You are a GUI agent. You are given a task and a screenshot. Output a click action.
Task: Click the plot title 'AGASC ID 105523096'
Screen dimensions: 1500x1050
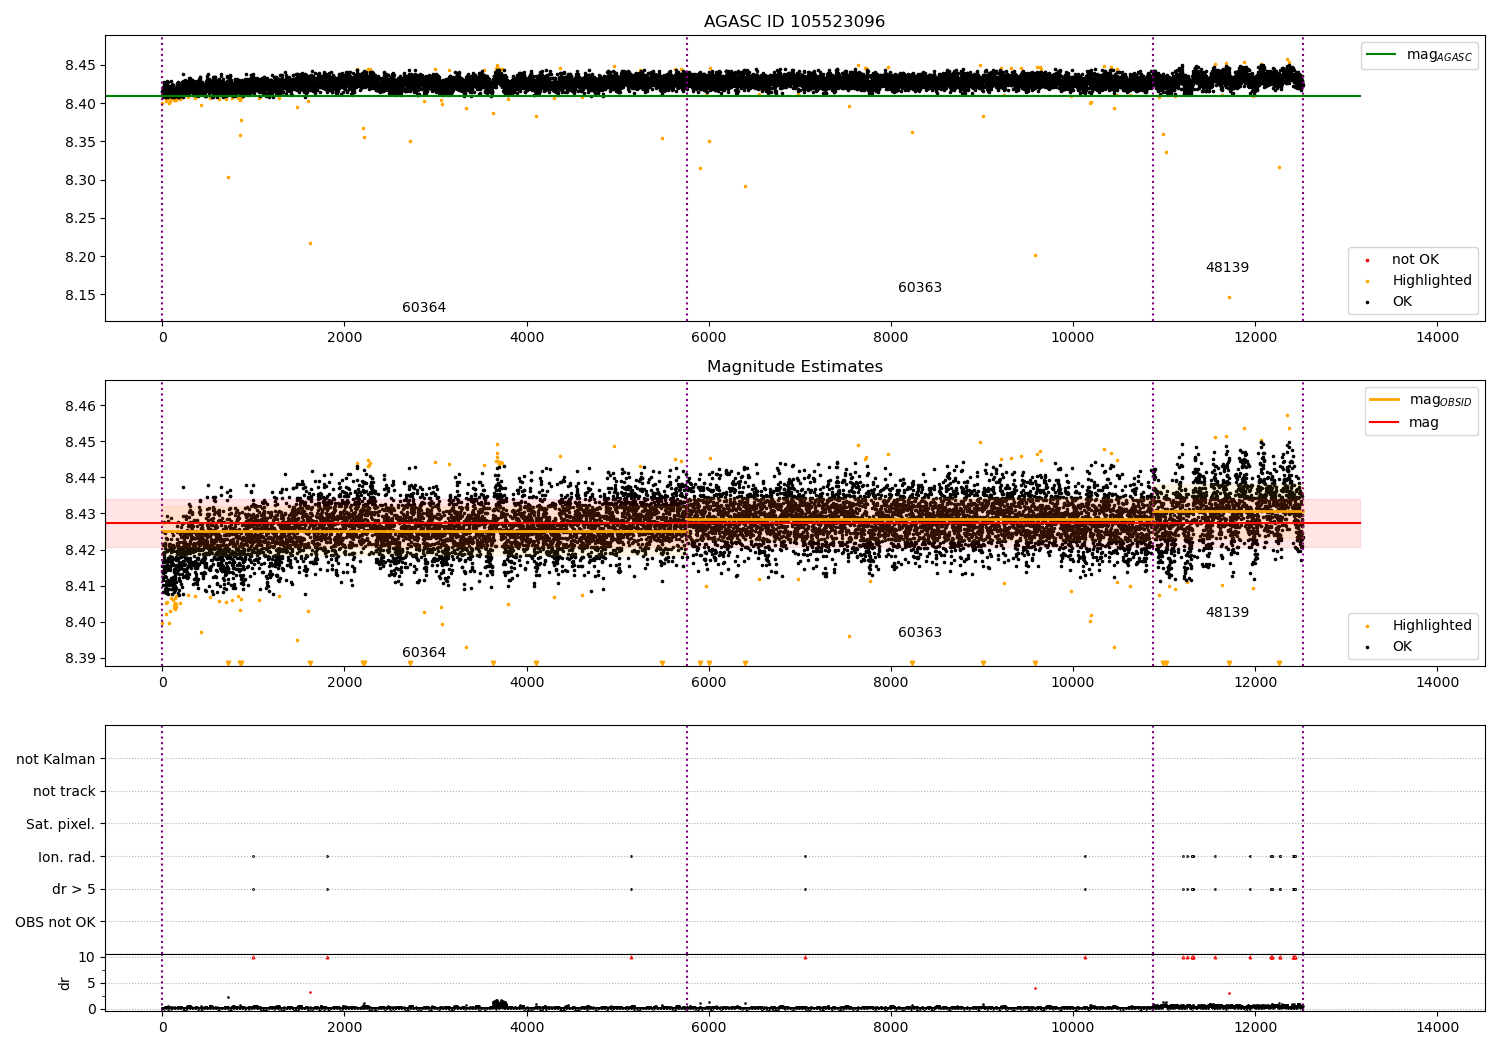pos(794,22)
